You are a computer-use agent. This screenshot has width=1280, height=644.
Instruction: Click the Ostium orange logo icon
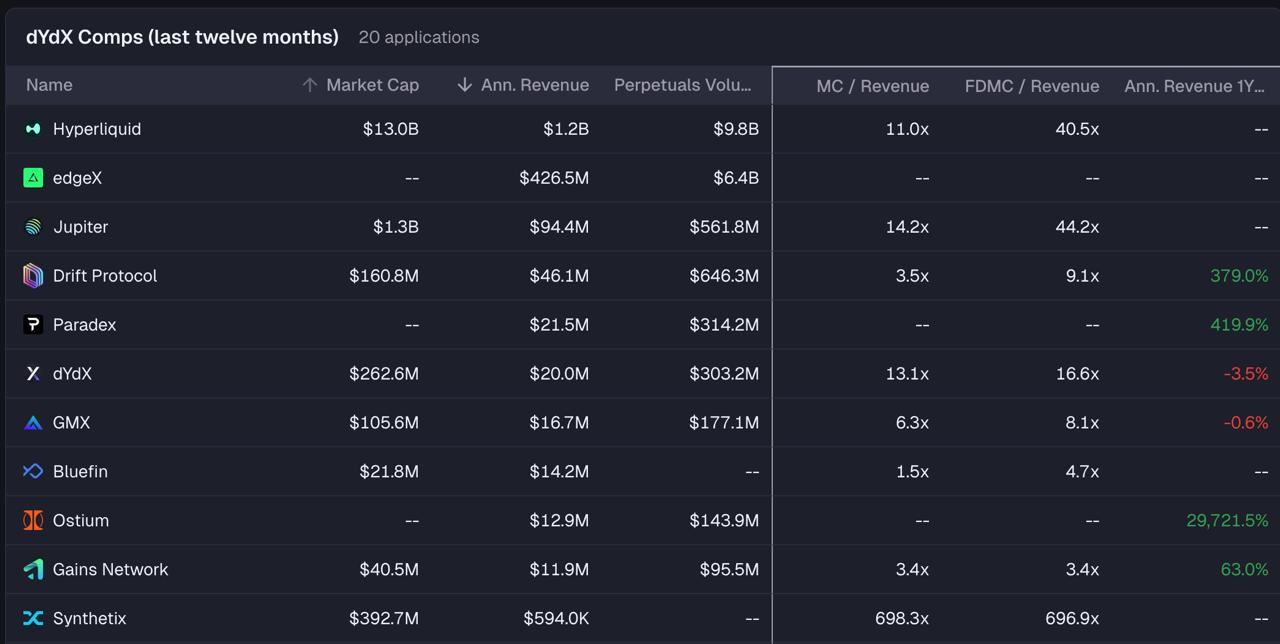pos(33,521)
